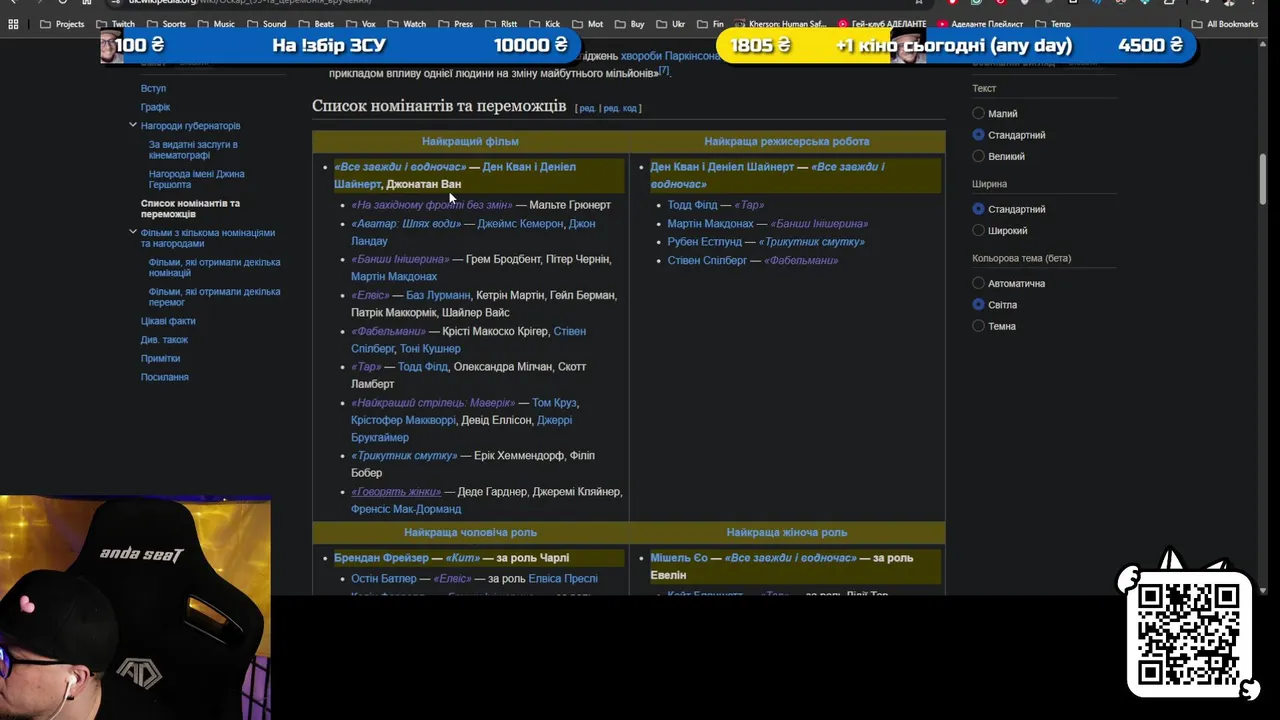Image resolution: width=1280 pixels, height=720 pixels.
Task: Jump to Нагорода імені Джина Гершолта
Action: click(196, 179)
